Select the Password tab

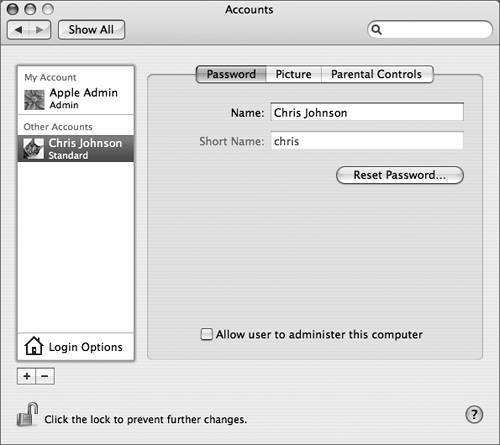[x=231, y=74]
